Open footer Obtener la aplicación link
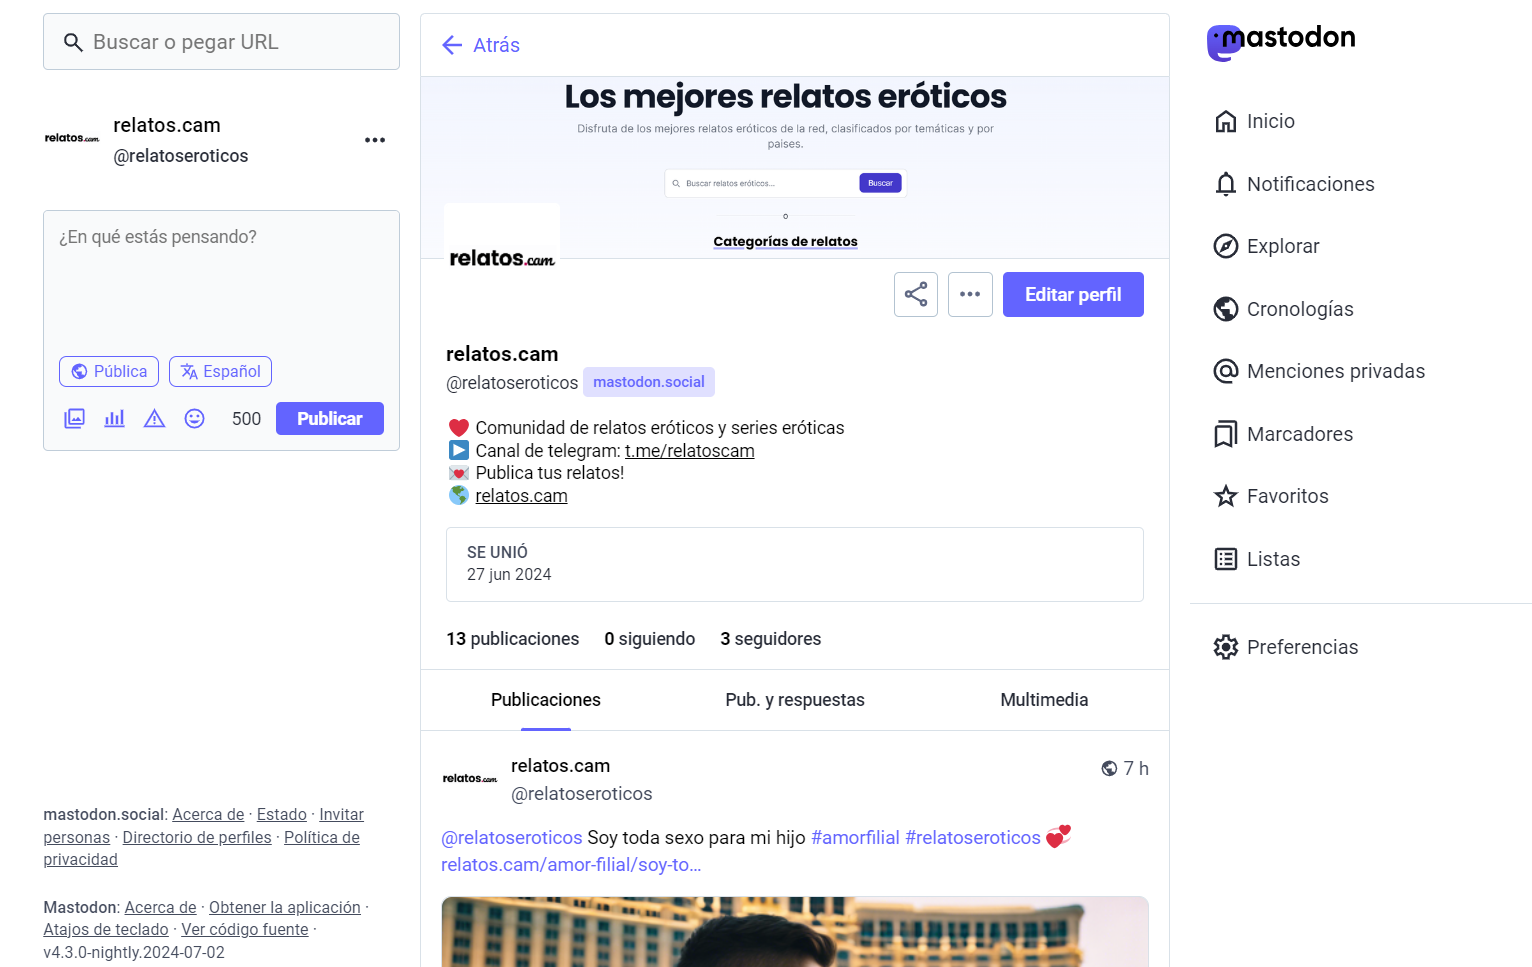The width and height of the screenshot is (1532, 967). (x=285, y=908)
